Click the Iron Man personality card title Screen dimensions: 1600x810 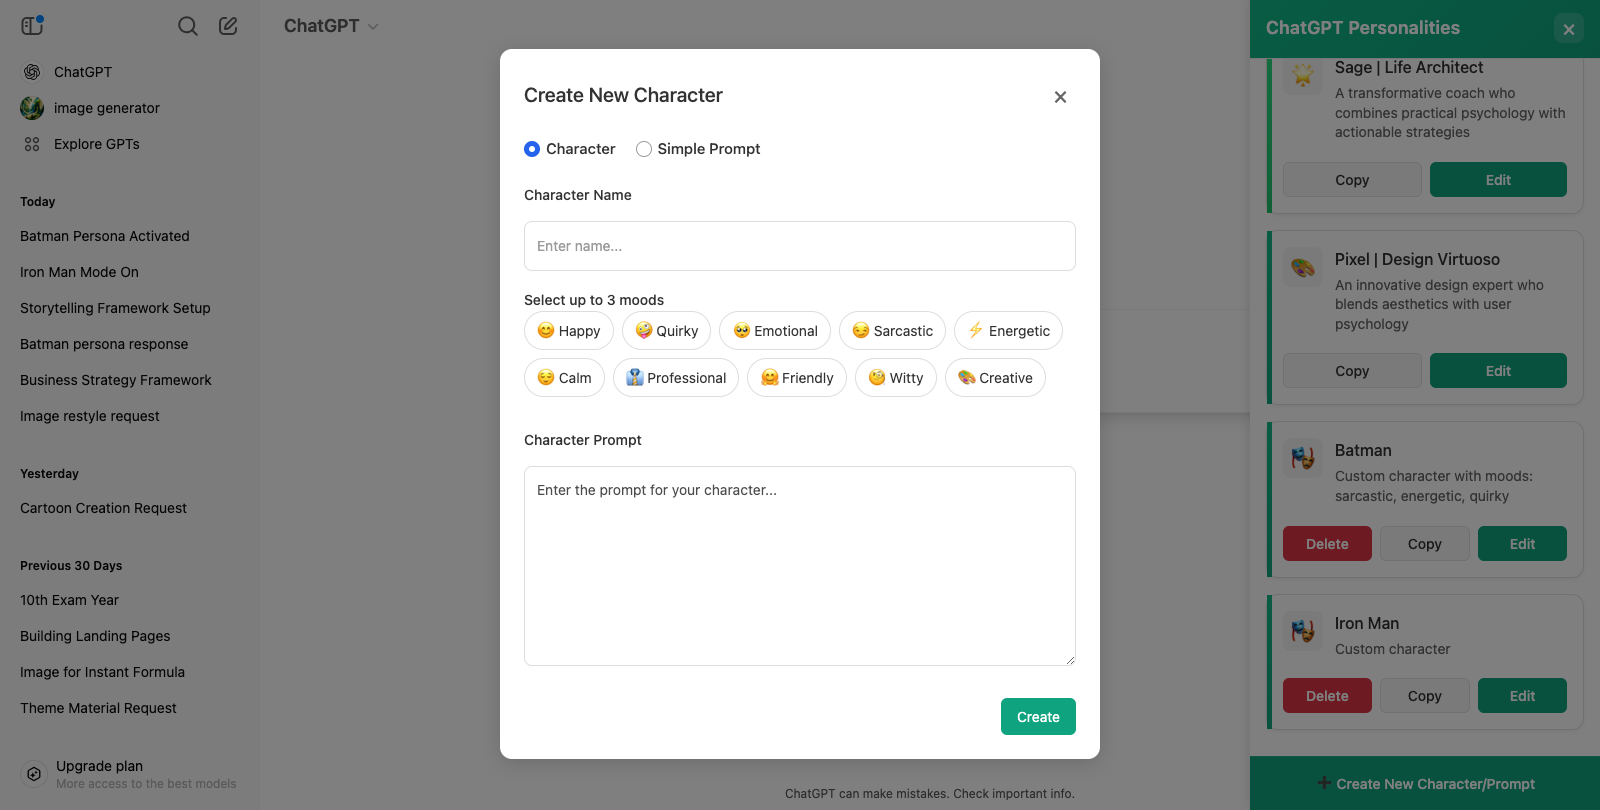tap(1367, 624)
